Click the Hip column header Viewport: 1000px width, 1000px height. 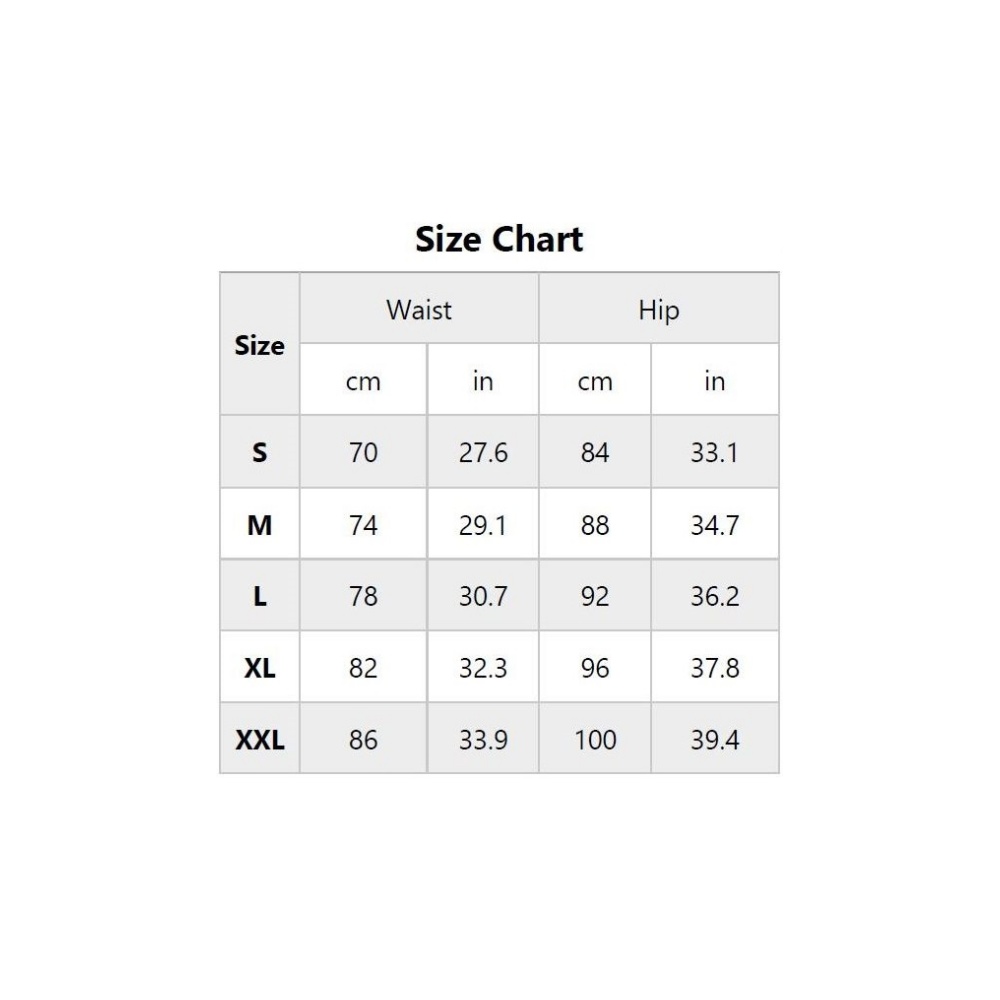(x=658, y=310)
